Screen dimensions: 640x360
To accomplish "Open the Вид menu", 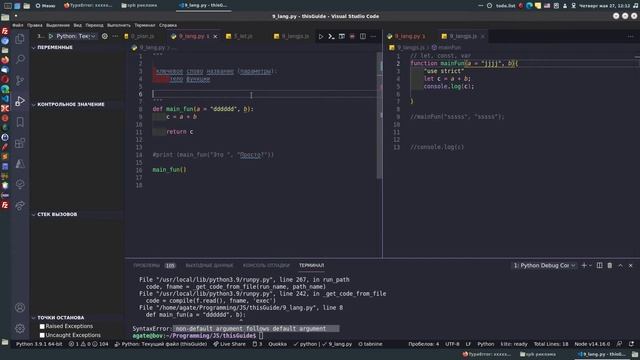I will click(78, 25).
